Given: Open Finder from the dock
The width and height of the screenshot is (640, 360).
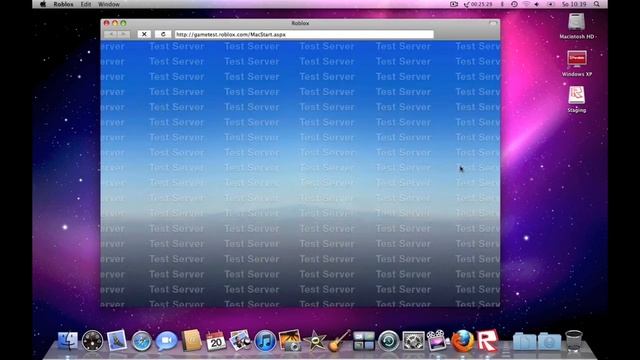Looking at the screenshot, I should (x=68, y=340).
